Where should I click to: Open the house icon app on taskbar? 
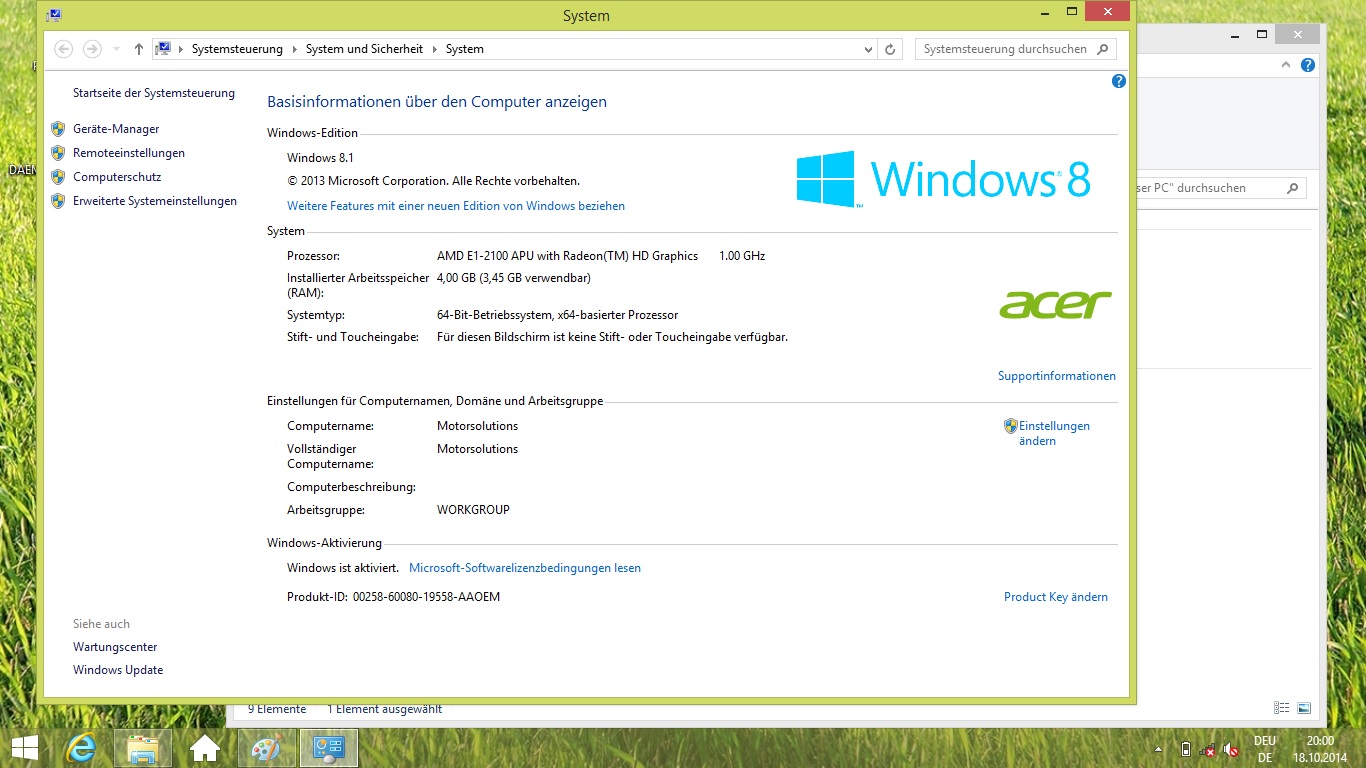pos(205,748)
